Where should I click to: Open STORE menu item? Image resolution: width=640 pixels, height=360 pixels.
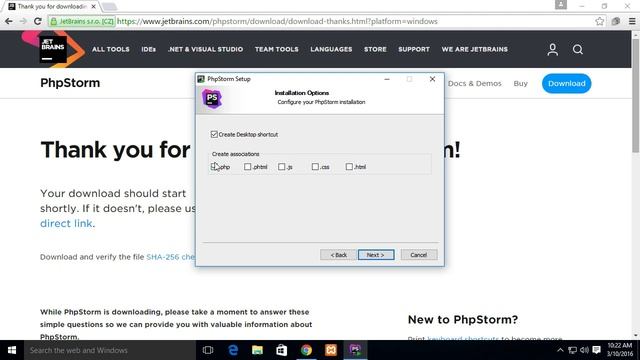(x=375, y=49)
